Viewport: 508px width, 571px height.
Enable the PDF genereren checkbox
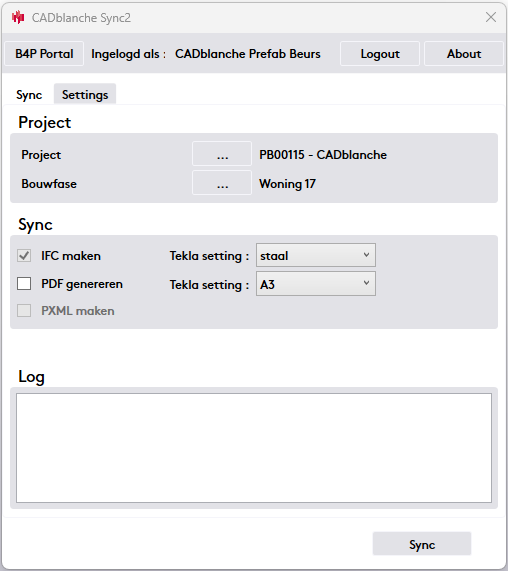(x=24, y=283)
